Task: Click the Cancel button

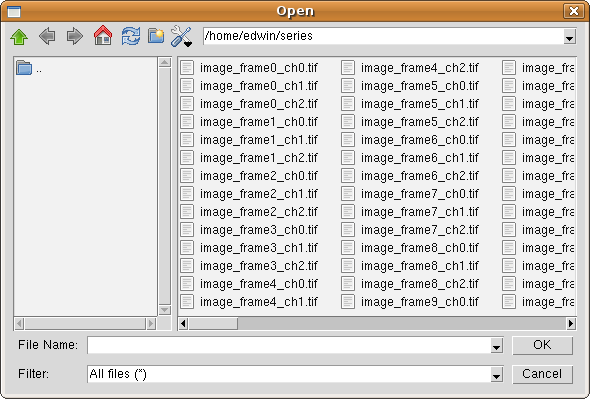Action: (542, 374)
